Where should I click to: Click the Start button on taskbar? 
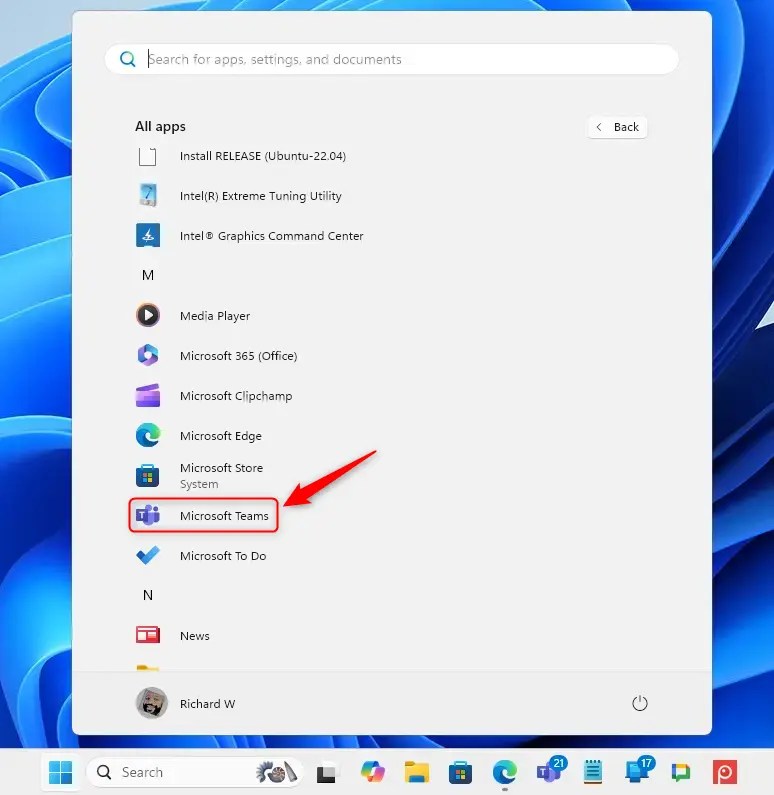point(61,772)
